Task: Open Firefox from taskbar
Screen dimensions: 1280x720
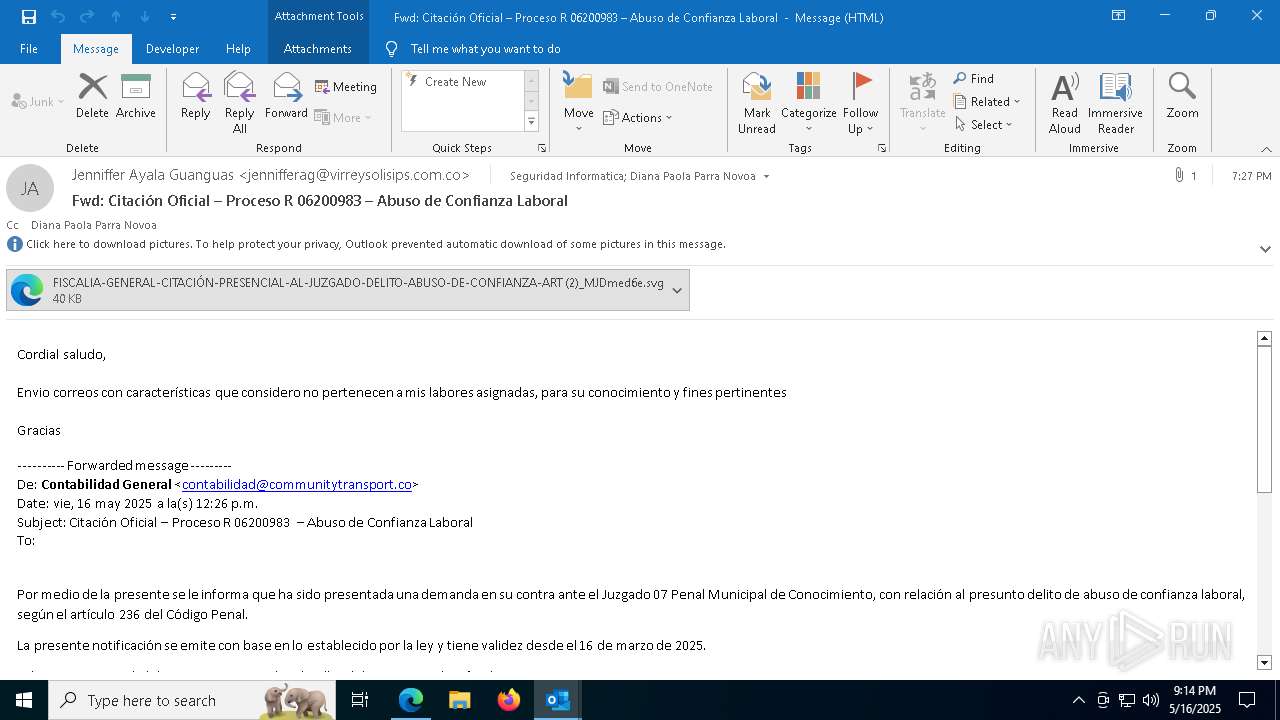Action: 509,700
